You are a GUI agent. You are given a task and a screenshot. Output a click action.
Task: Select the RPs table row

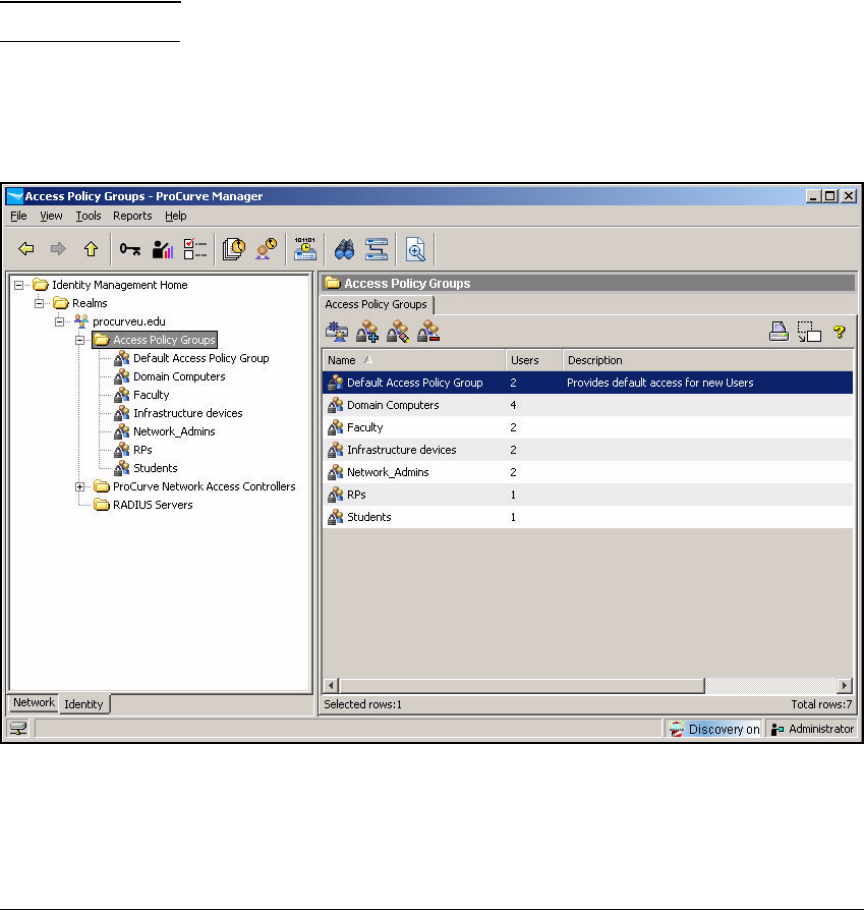(587, 494)
